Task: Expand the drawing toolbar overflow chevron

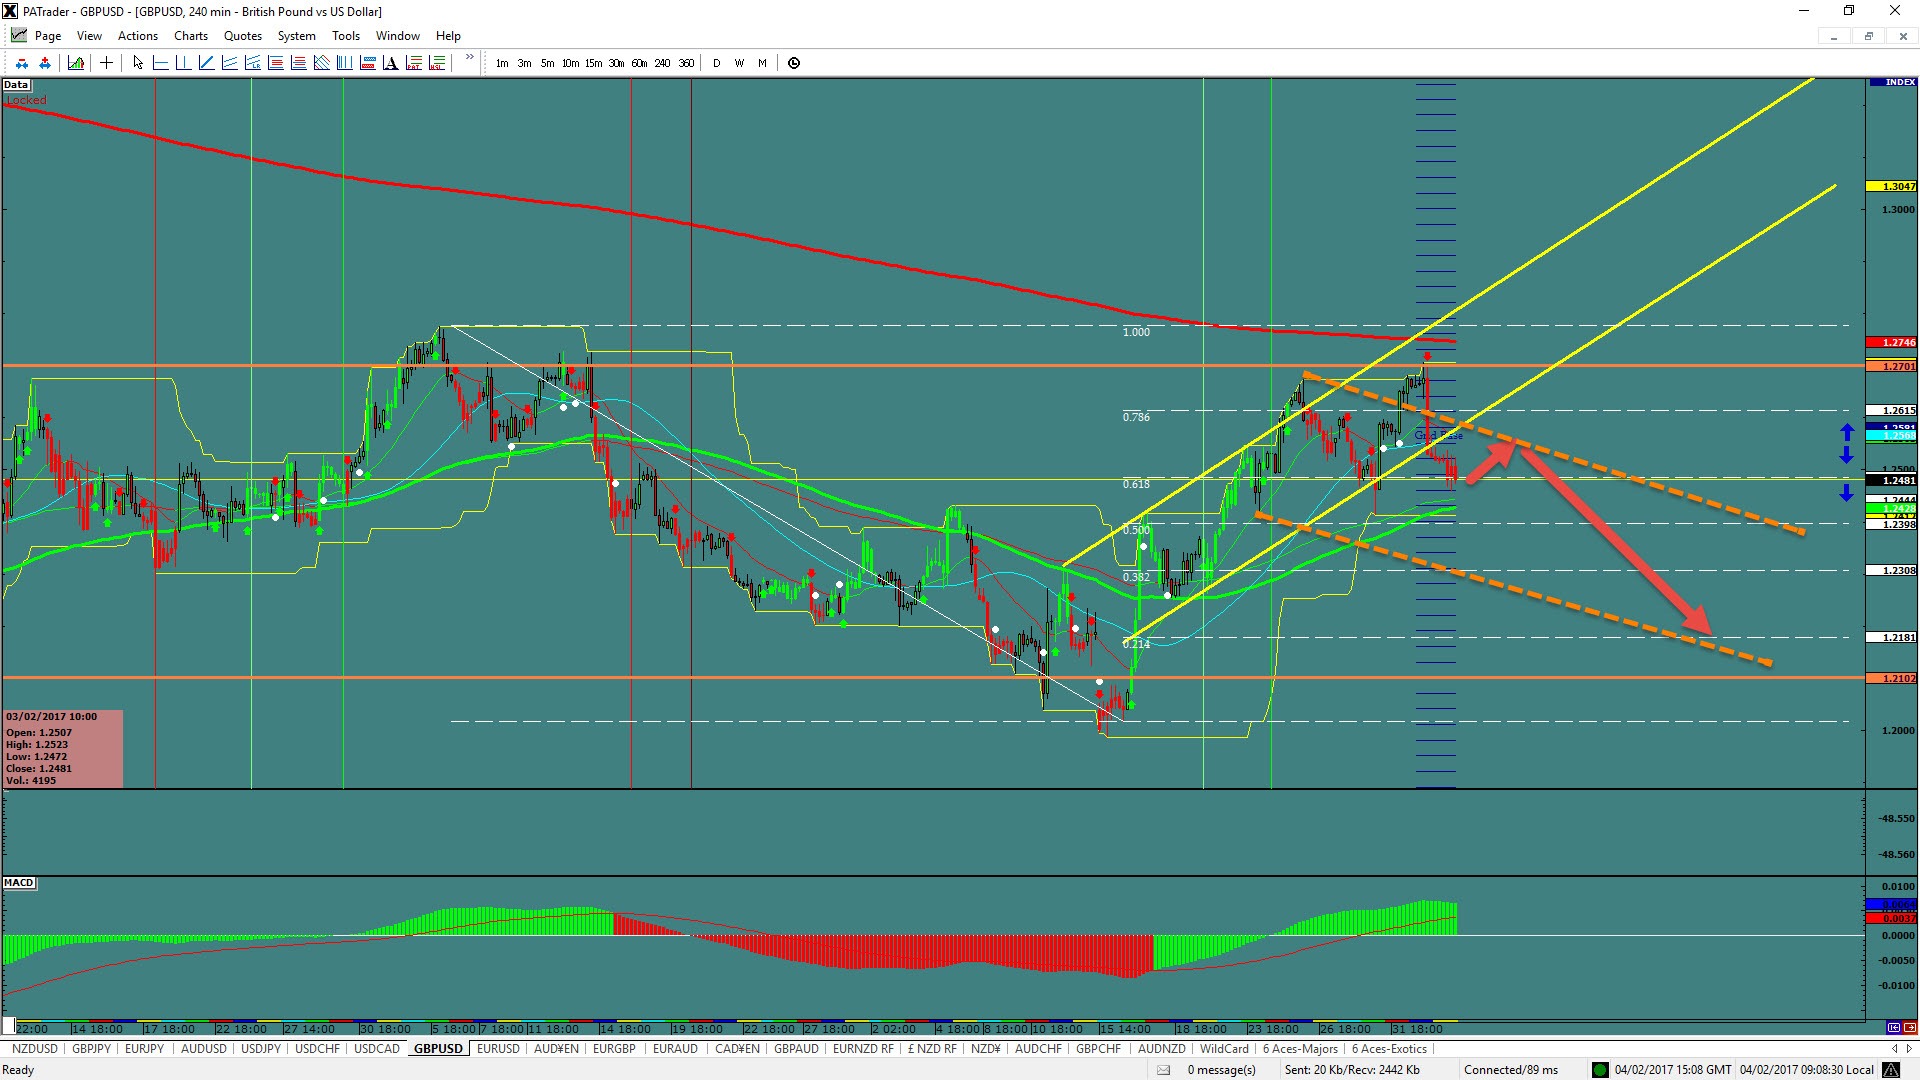Action: pos(470,57)
